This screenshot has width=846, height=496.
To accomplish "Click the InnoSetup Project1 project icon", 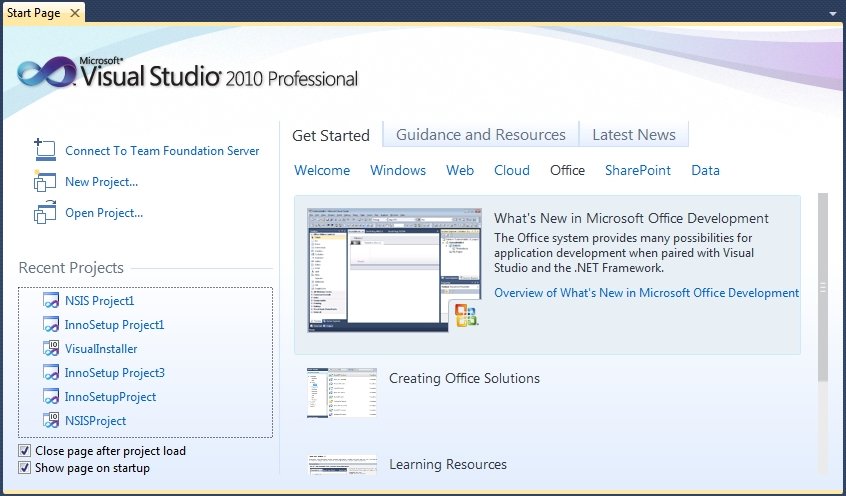I will (x=51, y=324).
